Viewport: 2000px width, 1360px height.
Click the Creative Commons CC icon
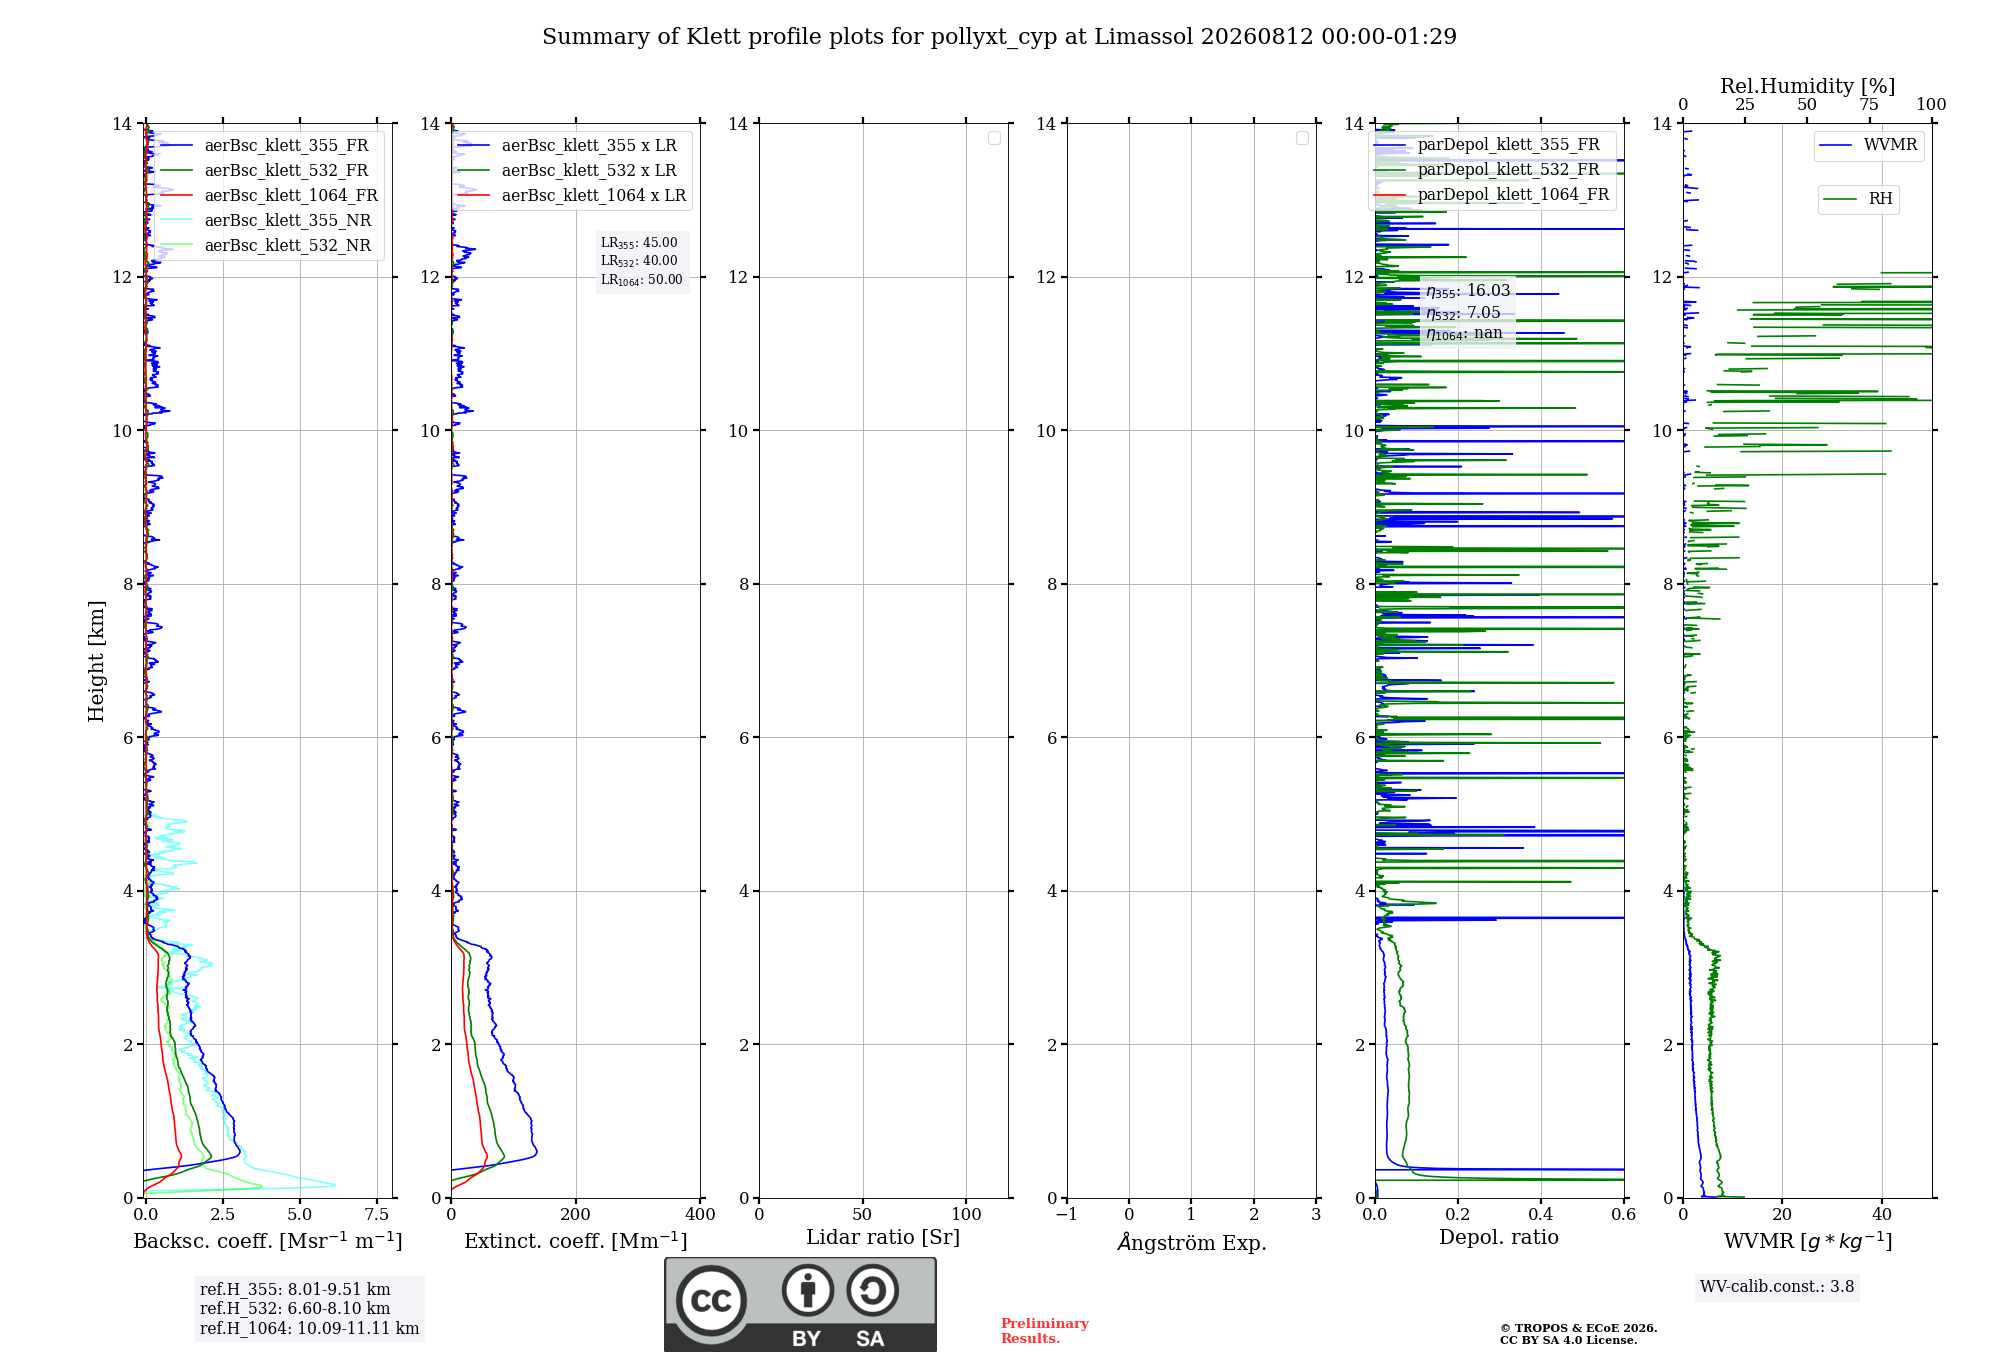(711, 1301)
